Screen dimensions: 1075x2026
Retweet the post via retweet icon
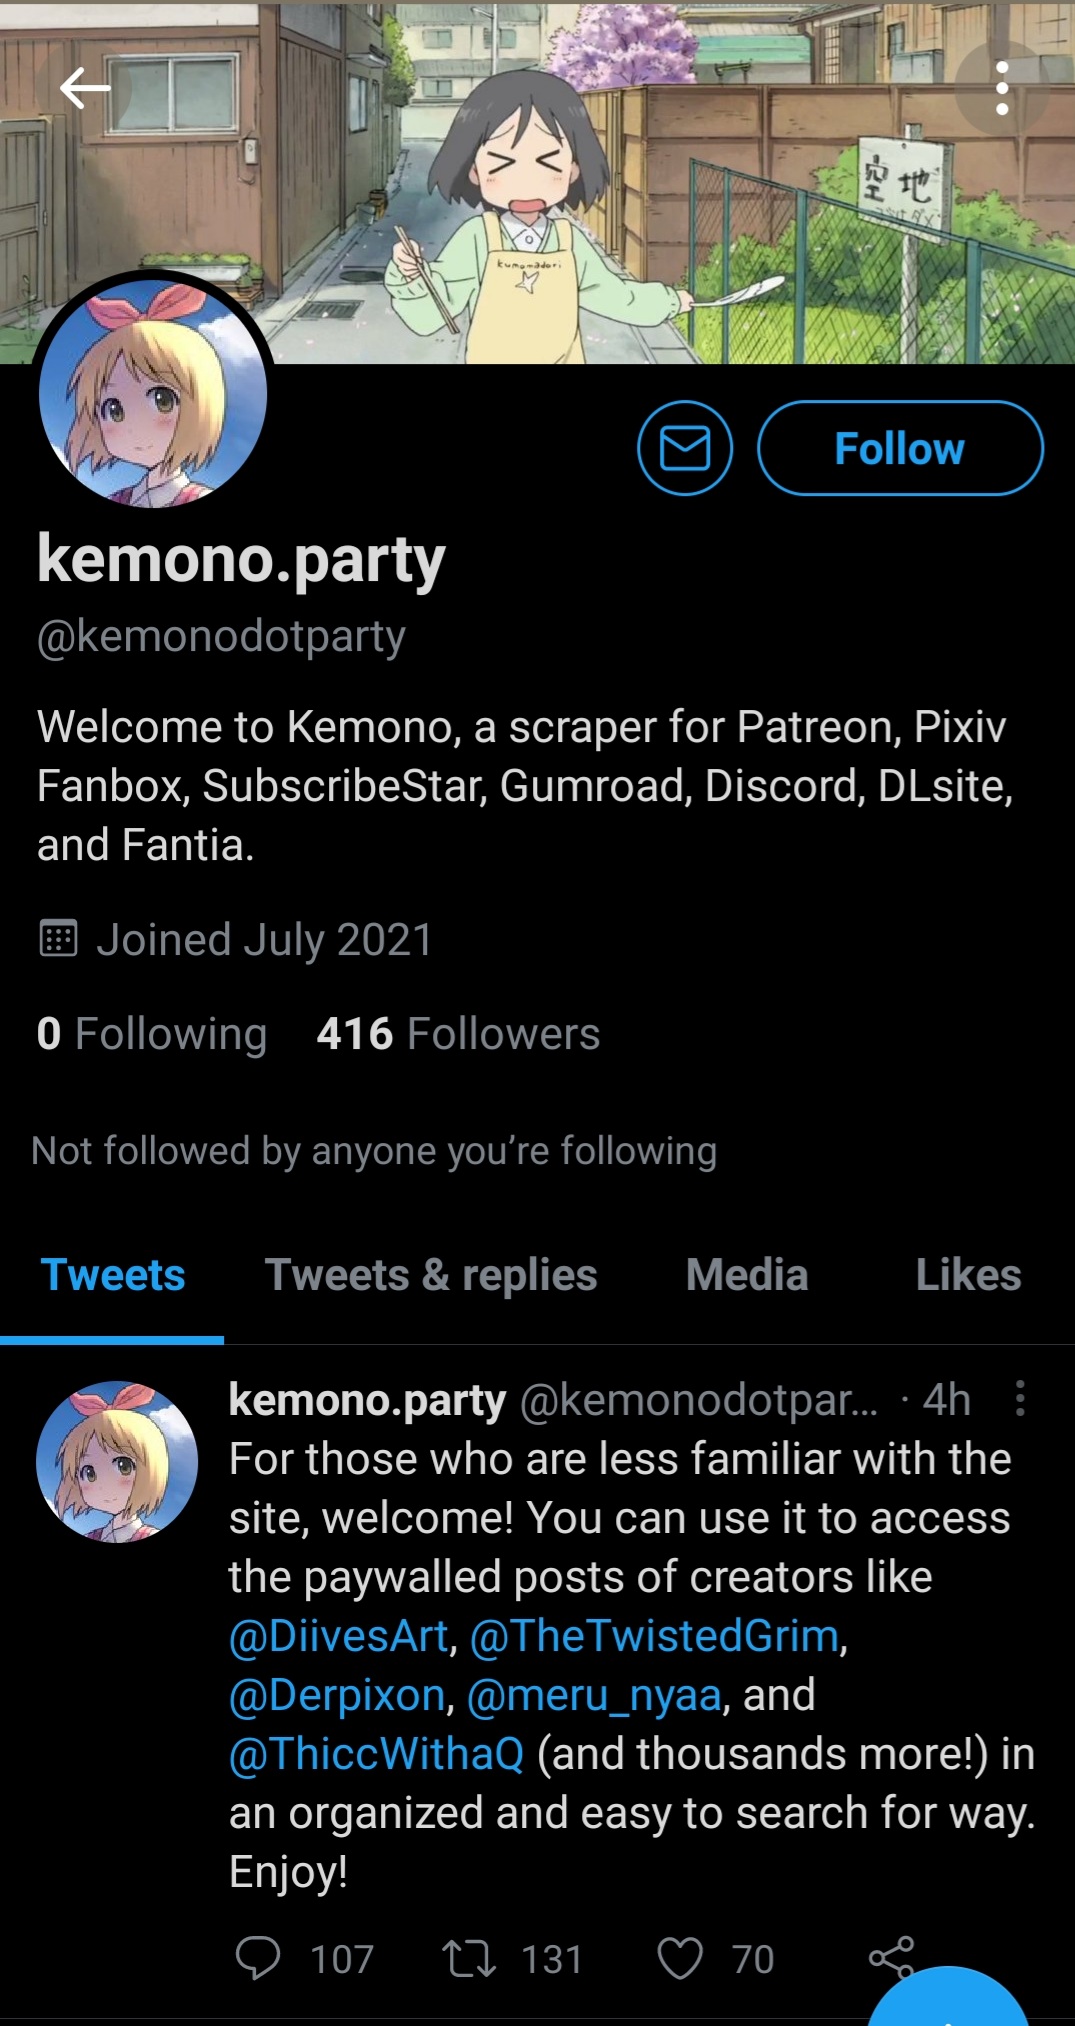469,1958
